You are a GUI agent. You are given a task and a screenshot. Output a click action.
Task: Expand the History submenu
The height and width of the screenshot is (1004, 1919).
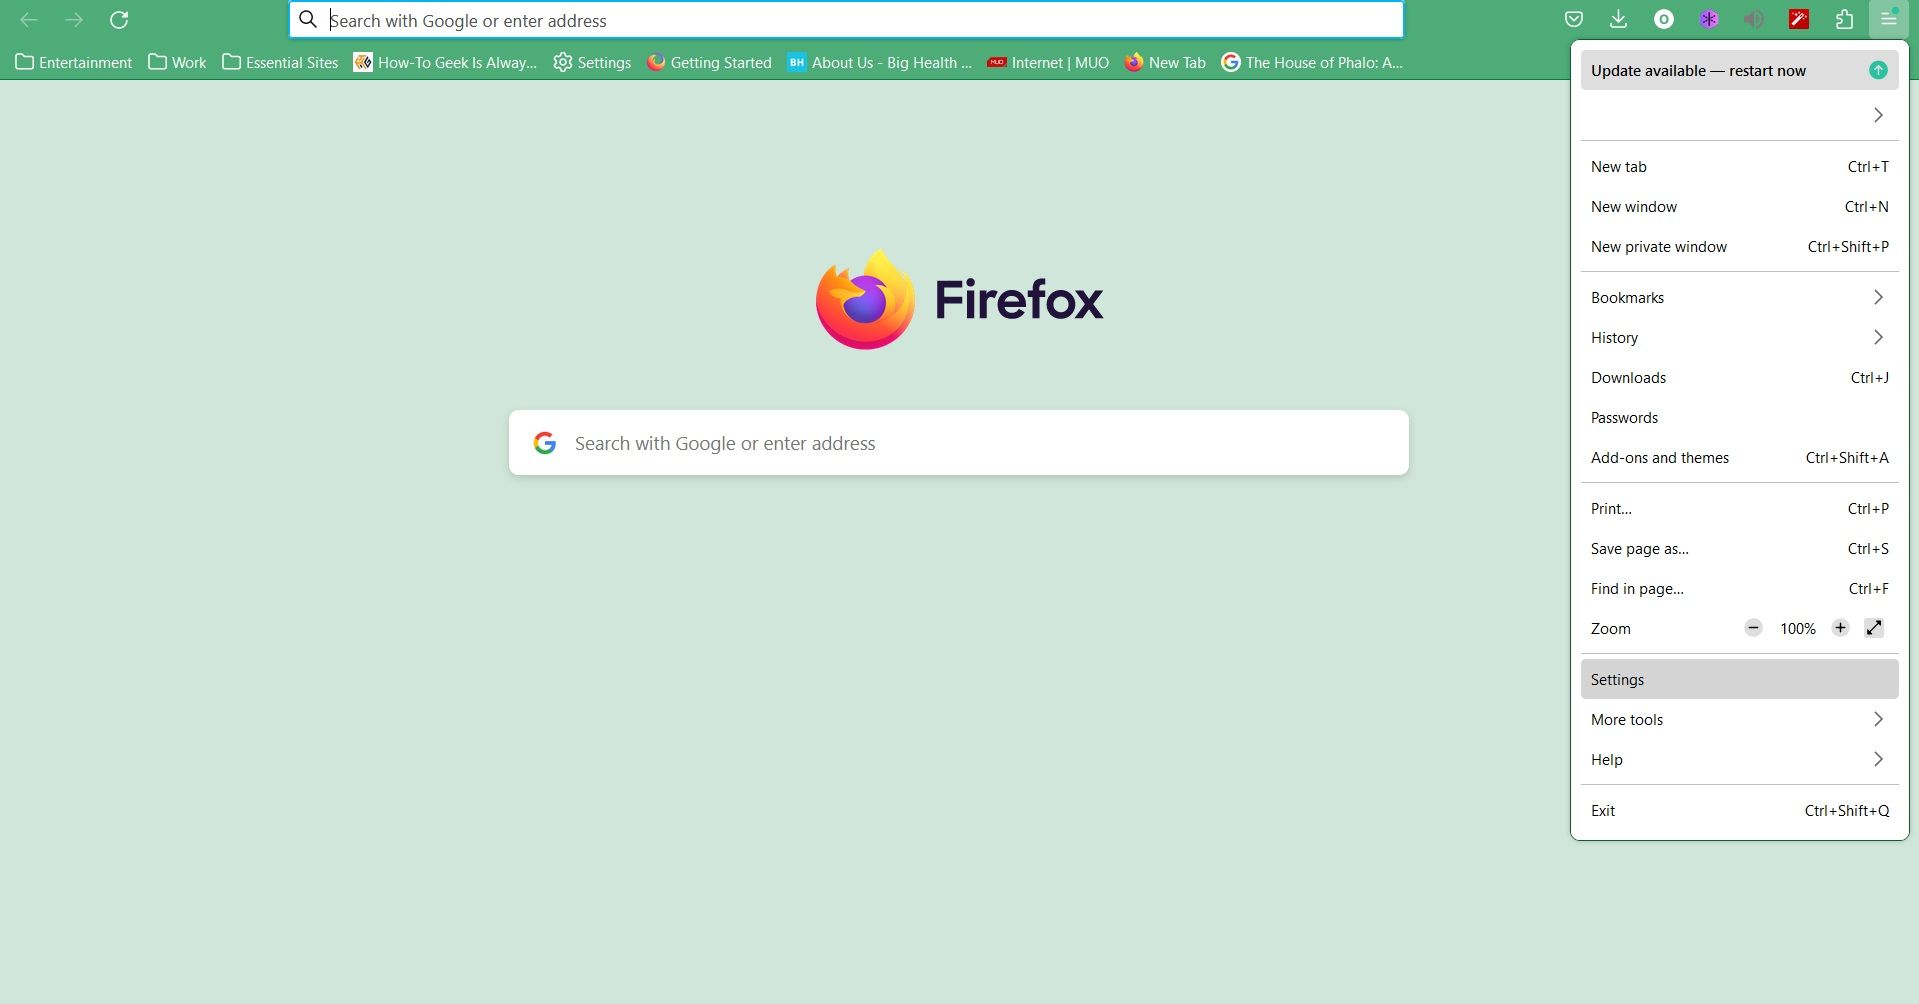click(1739, 337)
